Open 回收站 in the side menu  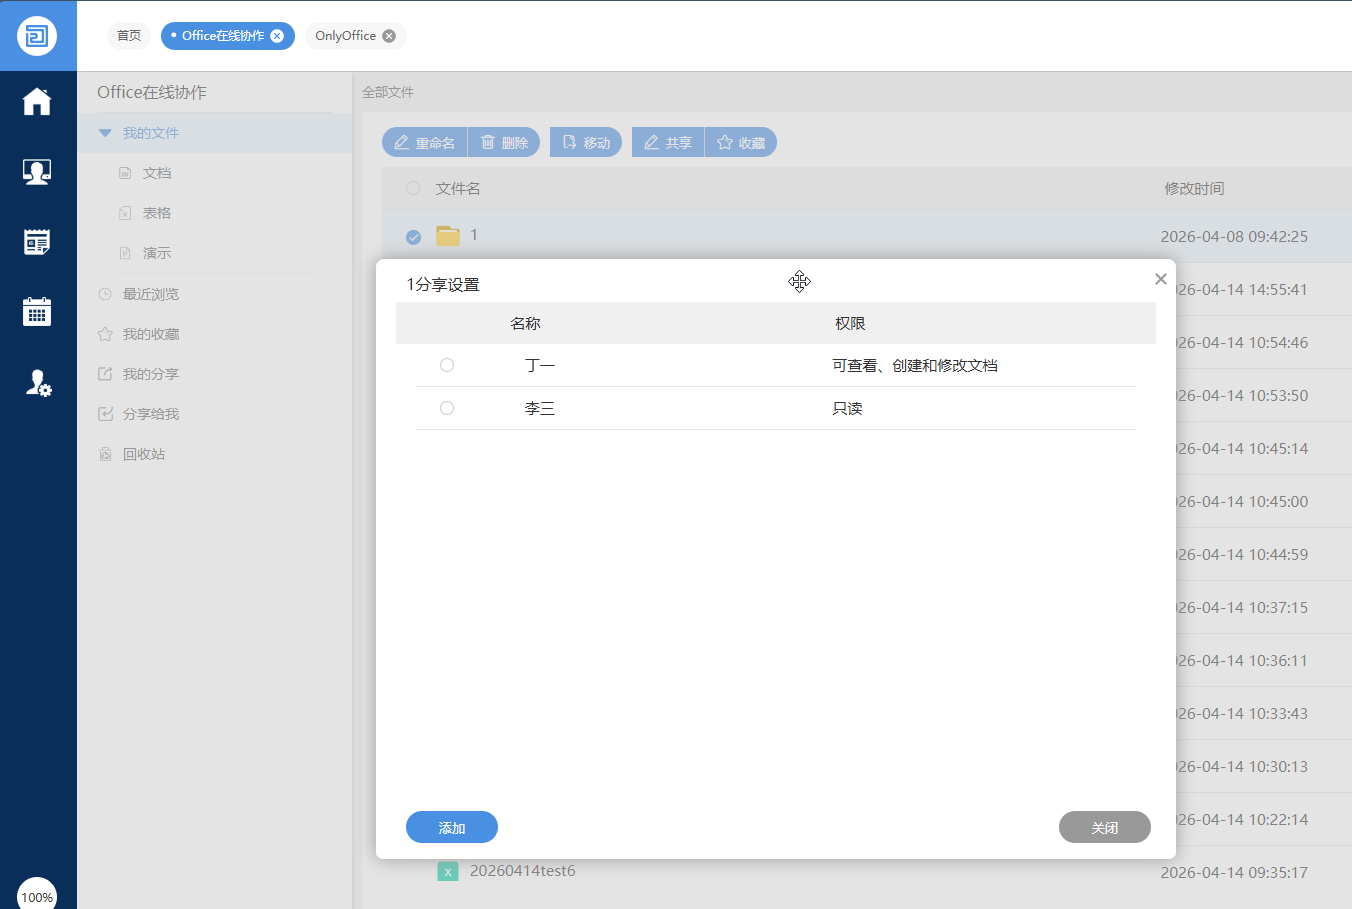click(144, 454)
